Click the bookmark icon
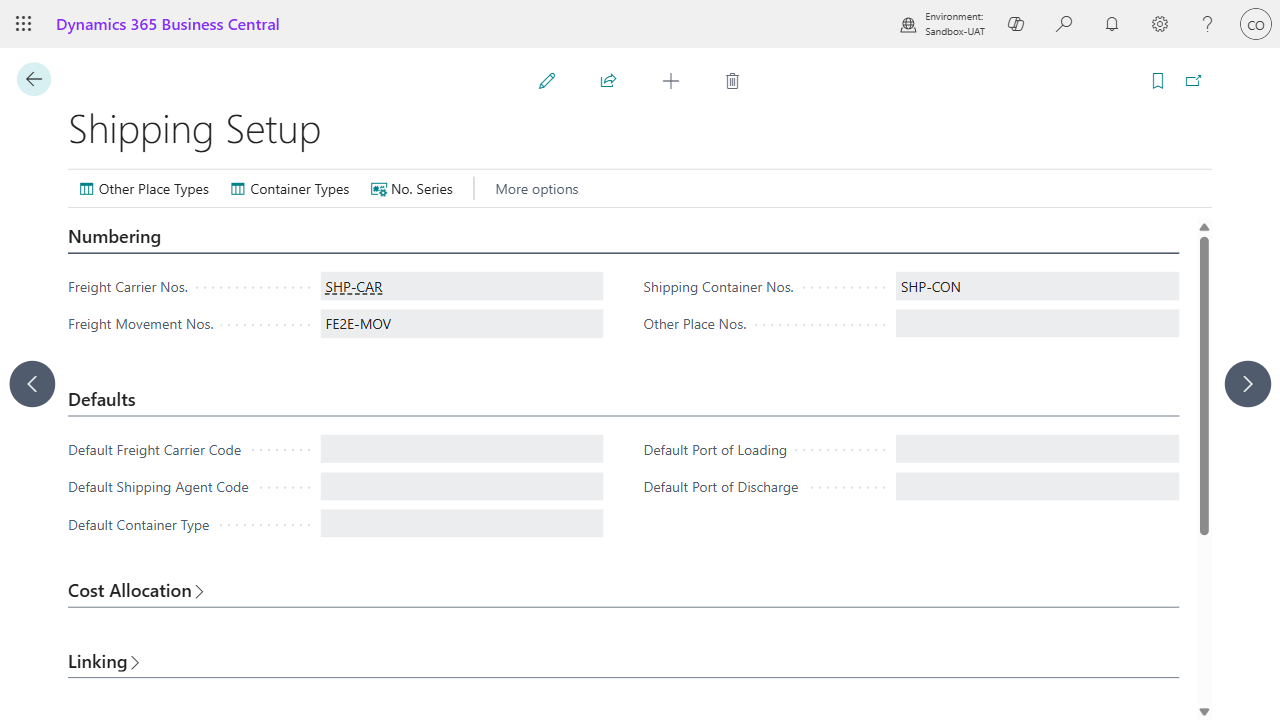Viewport: 1280px width, 720px height. [1158, 81]
